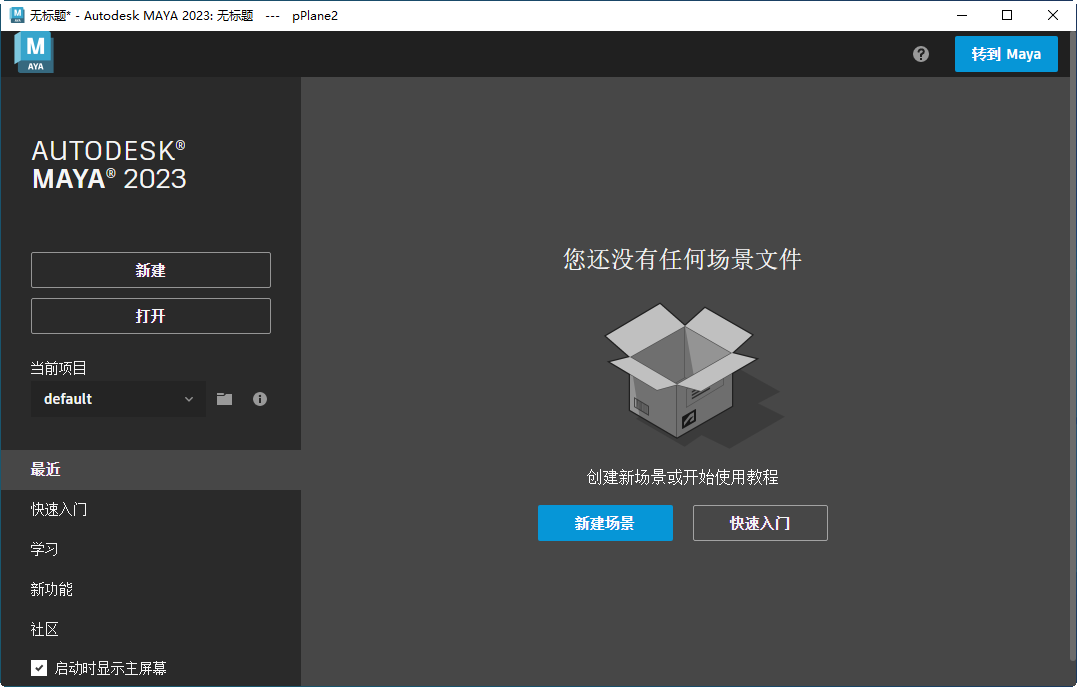
Task: Expand the chevron on the project selector
Action: [x=189, y=399]
